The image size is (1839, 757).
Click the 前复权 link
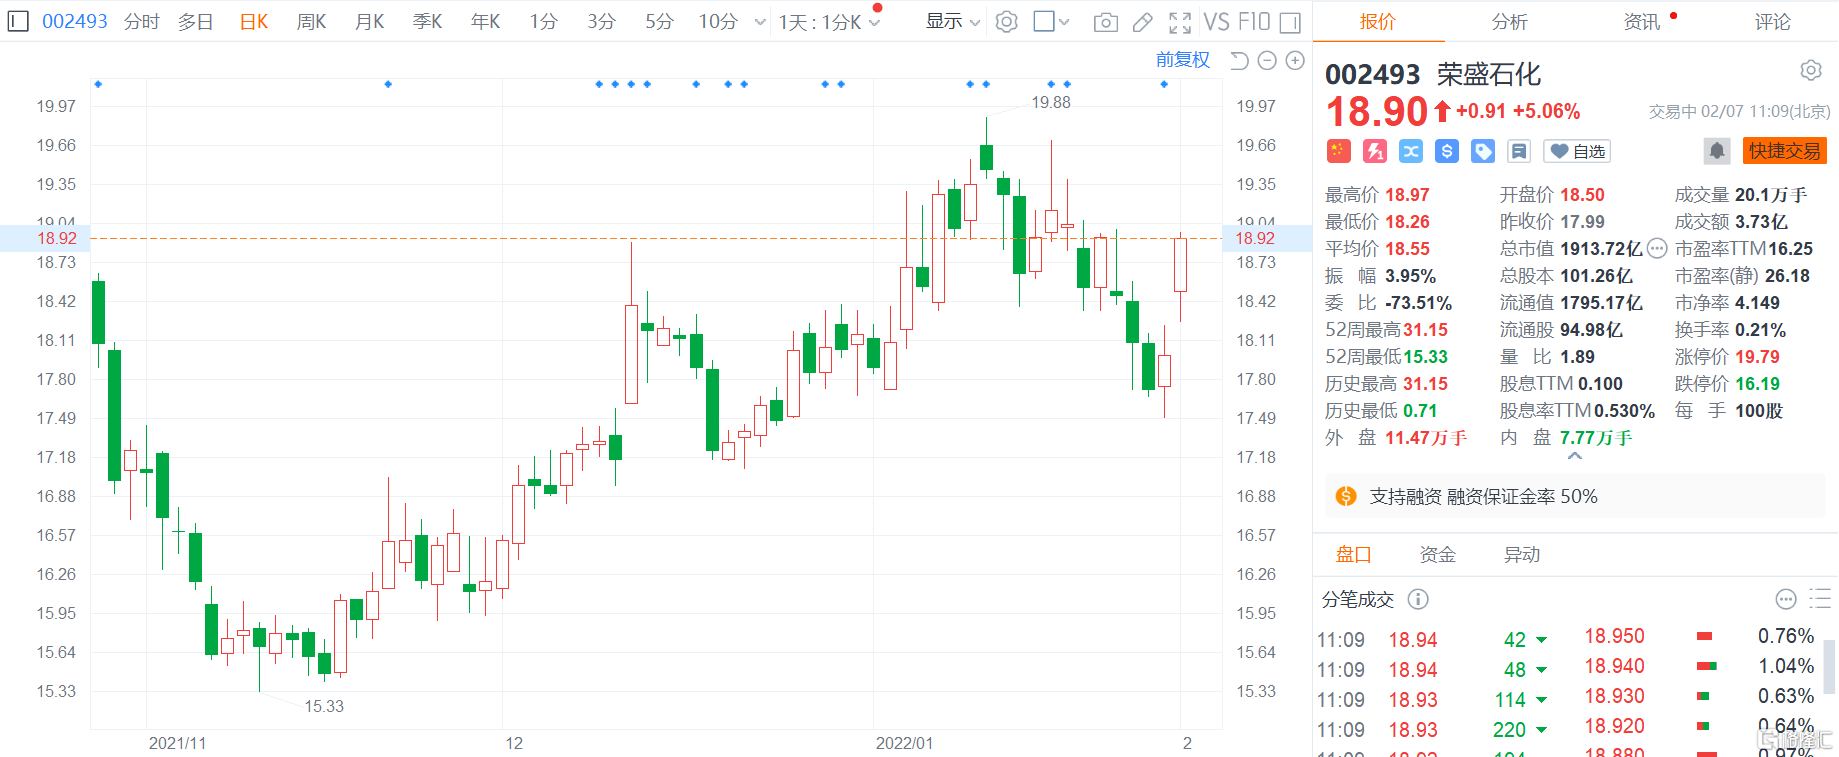[1182, 60]
